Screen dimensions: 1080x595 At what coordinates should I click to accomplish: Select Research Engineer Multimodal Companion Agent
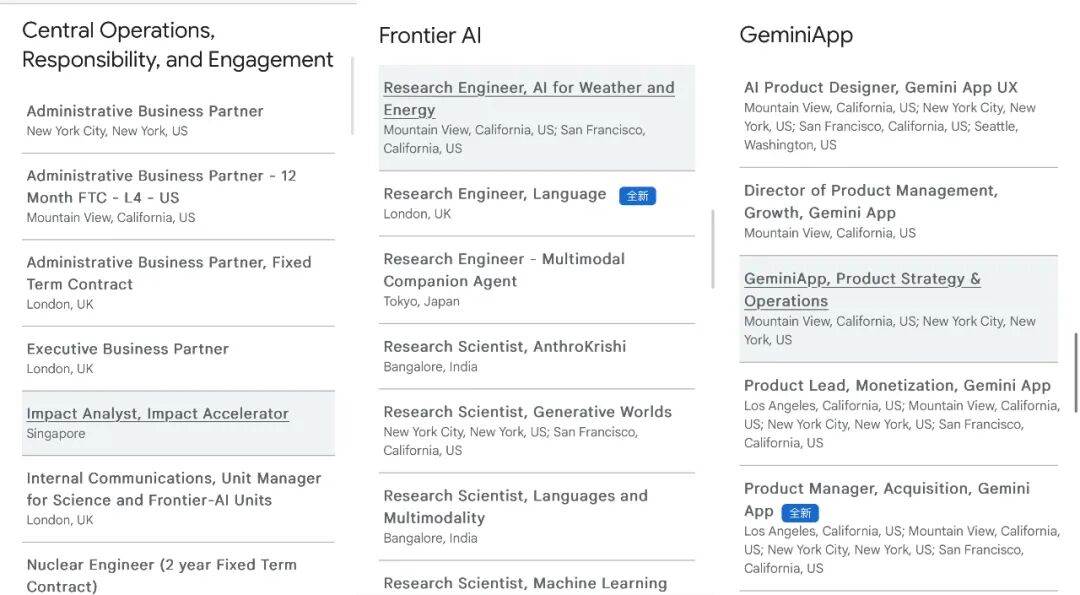coord(503,270)
